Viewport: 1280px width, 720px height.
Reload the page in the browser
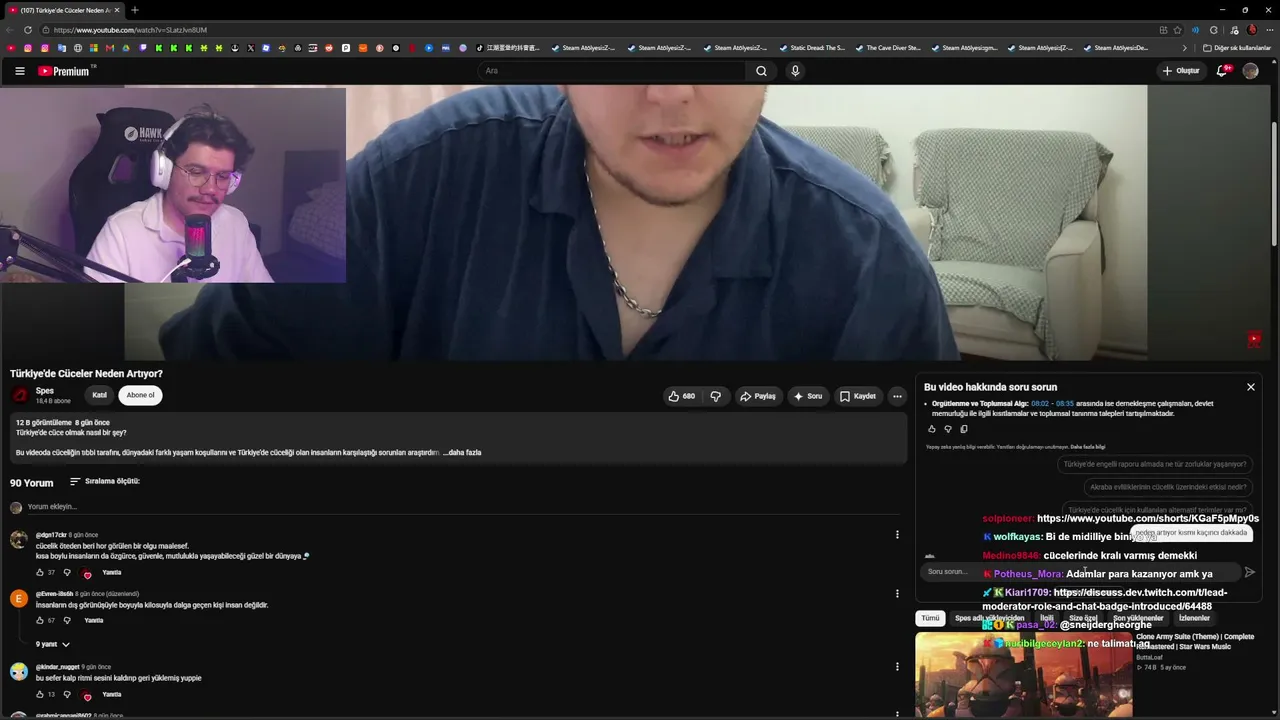[x=27, y=30]
